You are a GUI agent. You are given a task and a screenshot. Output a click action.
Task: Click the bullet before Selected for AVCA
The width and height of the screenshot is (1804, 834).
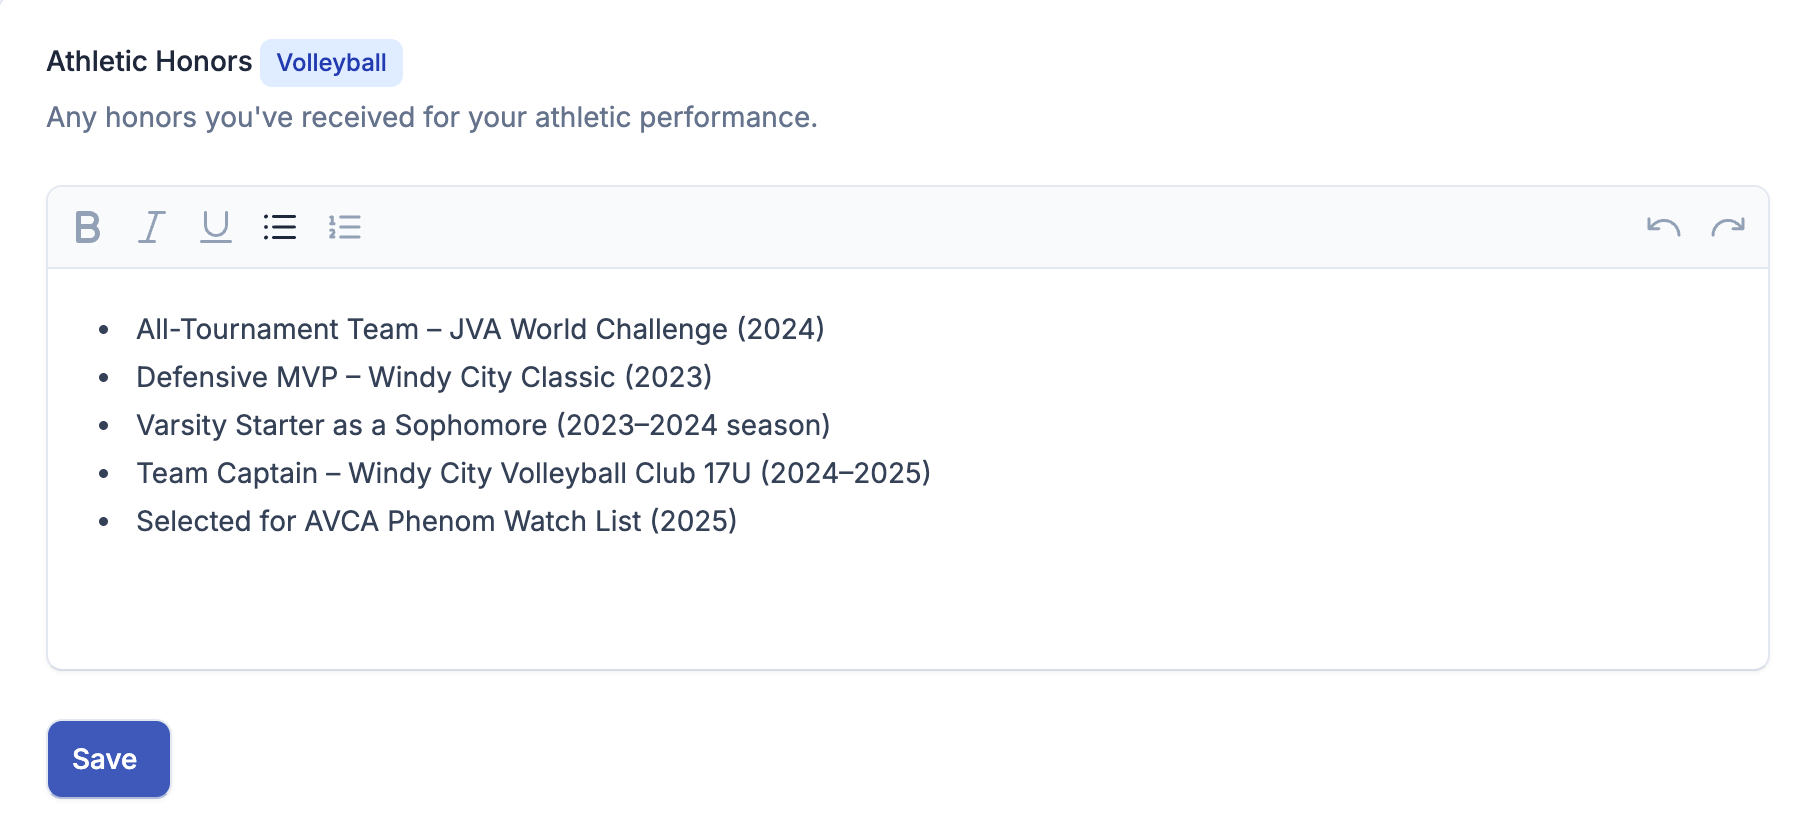(104, 521)
